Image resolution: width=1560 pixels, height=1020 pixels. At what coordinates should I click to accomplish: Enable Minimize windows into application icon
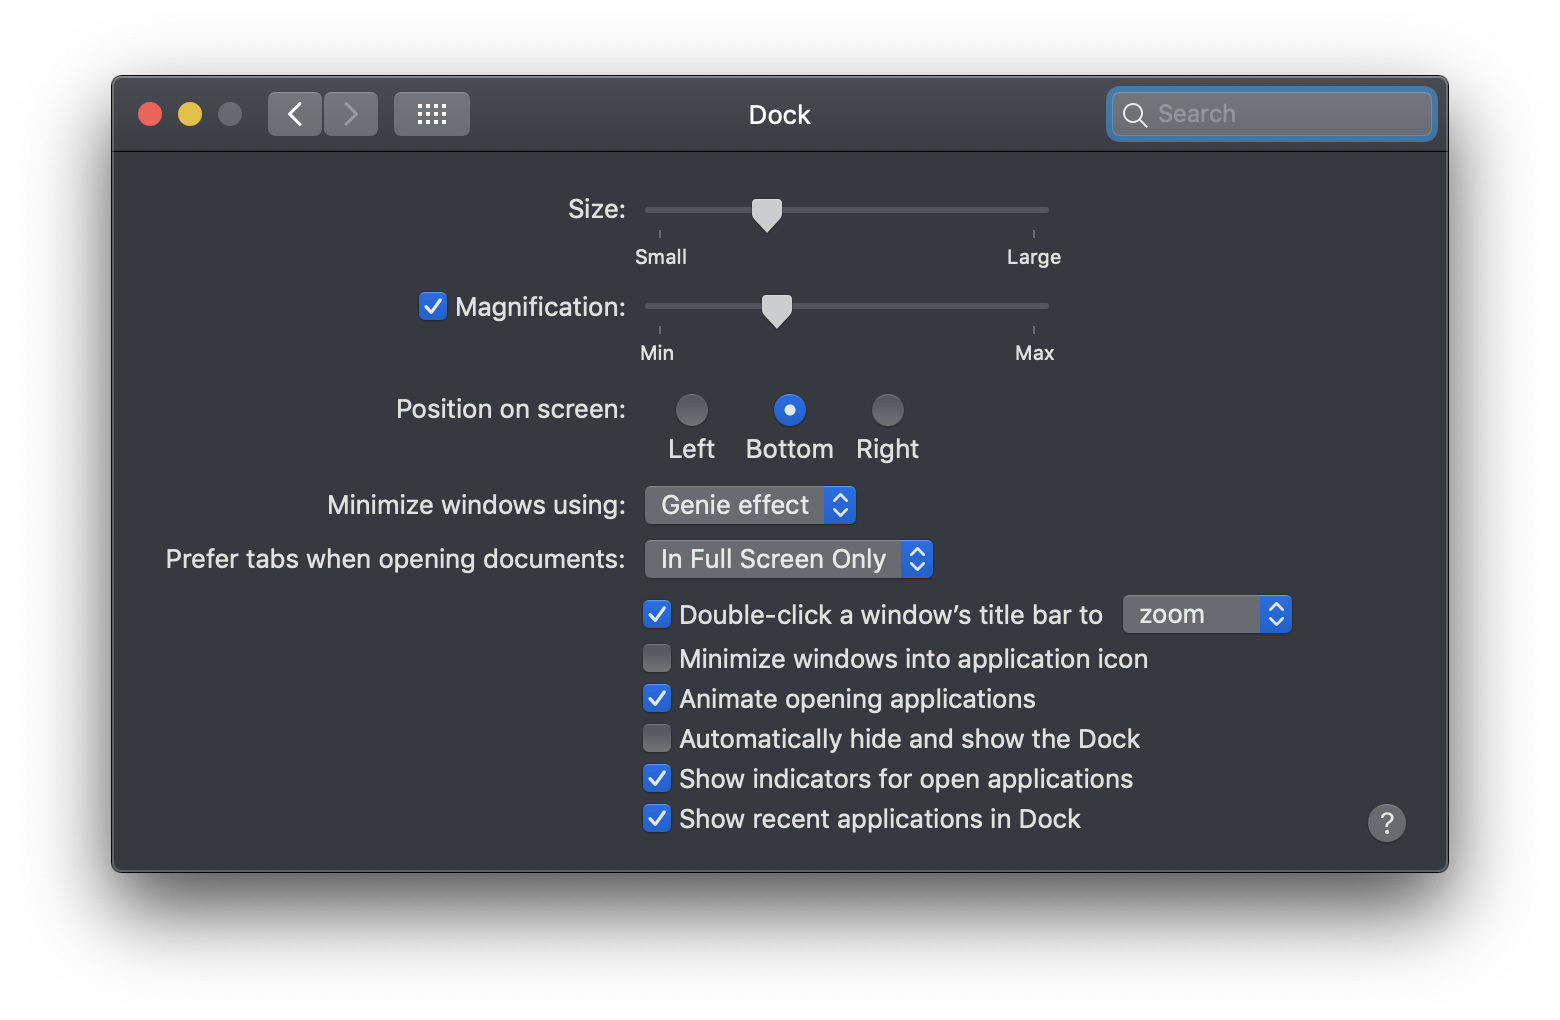click(x=657, y=658)
